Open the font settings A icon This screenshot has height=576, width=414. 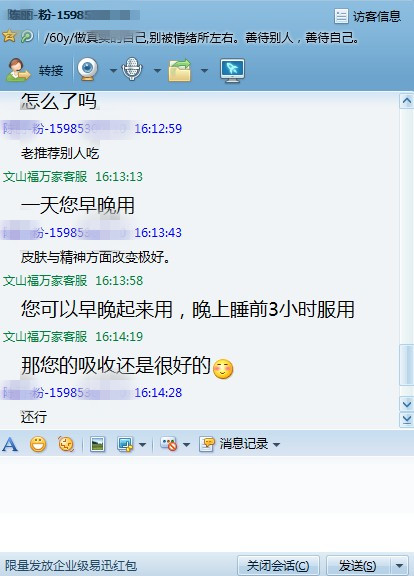pos(10,444)
